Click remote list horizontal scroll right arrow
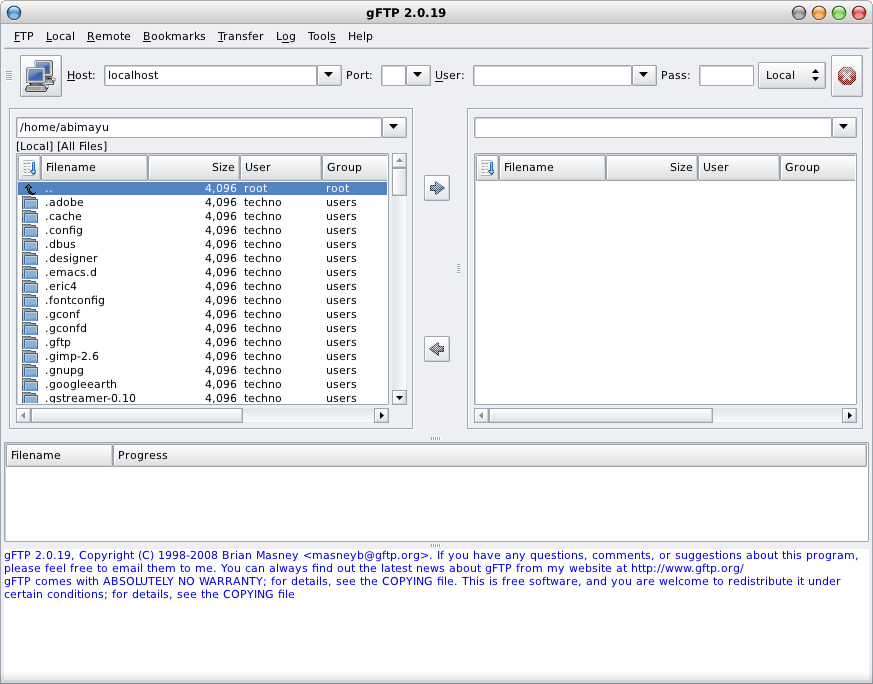Screen dimensions: 873x684 click(x=849, y=415)
